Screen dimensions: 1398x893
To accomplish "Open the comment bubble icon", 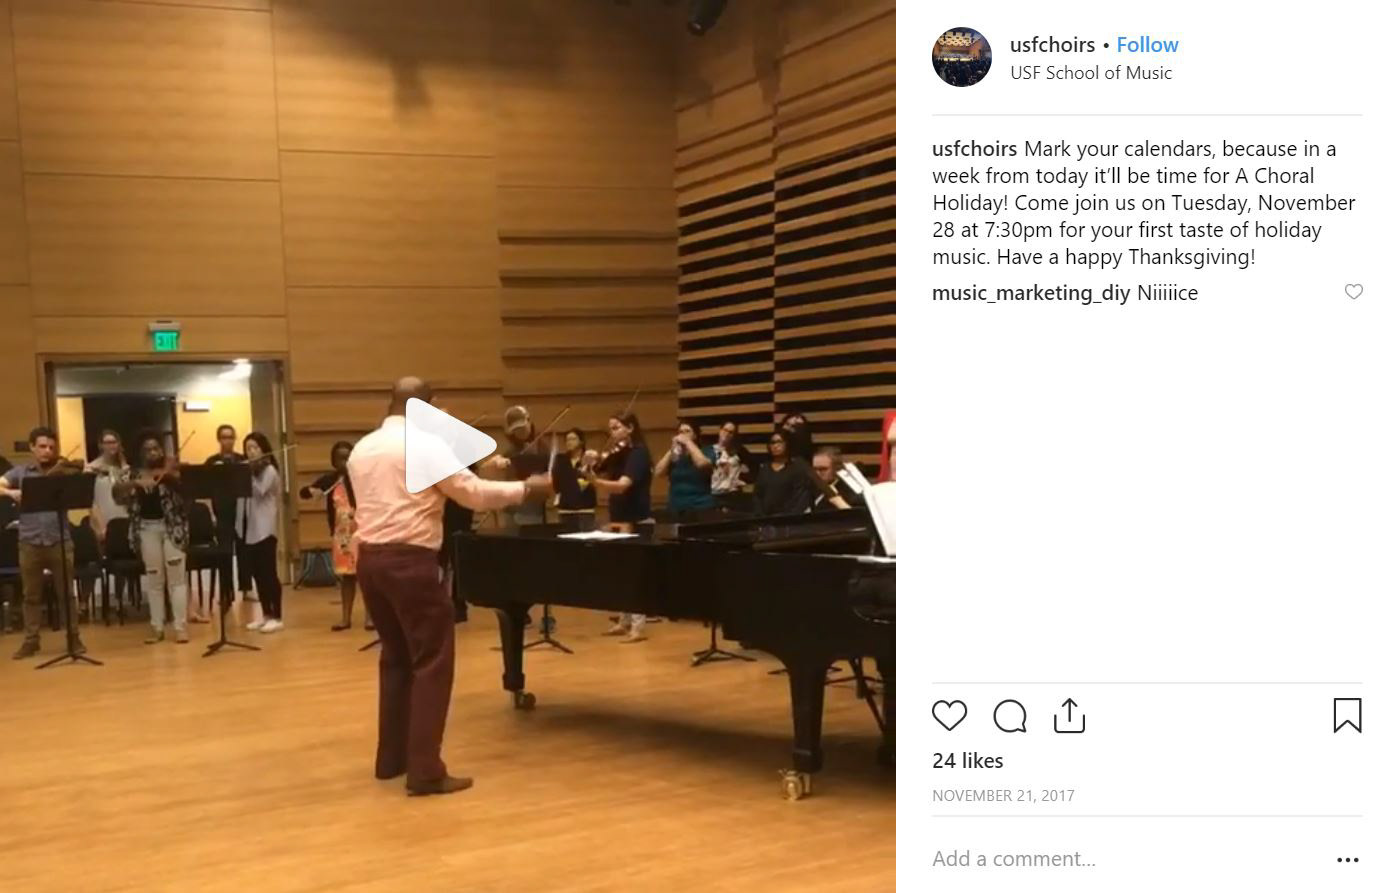I will point(1010,716).
